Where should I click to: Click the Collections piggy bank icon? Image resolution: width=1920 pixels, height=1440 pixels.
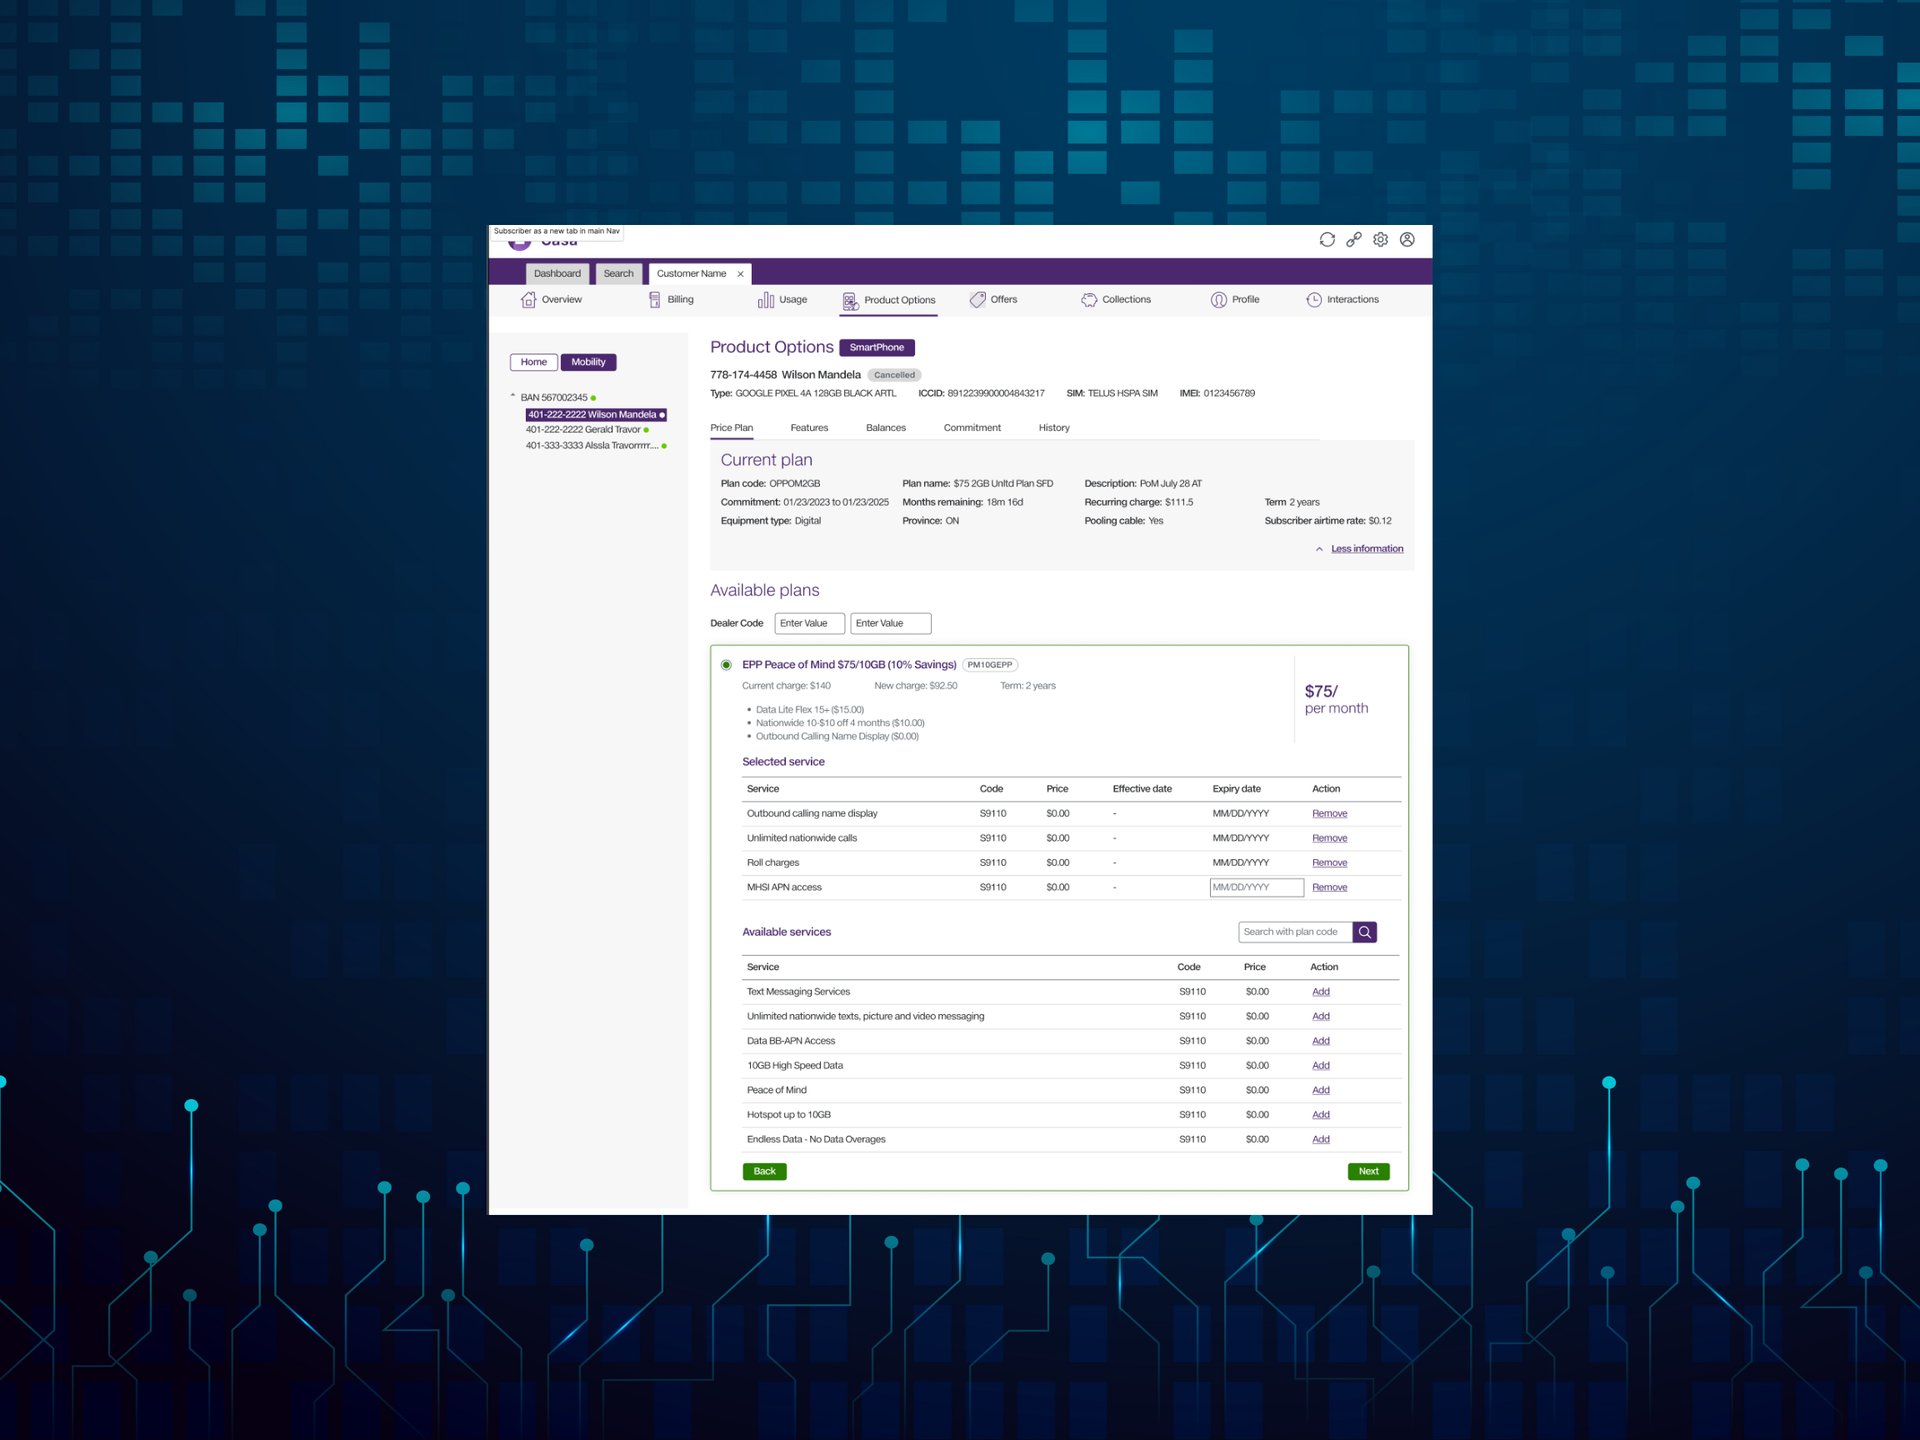(x=1089, y=300)
